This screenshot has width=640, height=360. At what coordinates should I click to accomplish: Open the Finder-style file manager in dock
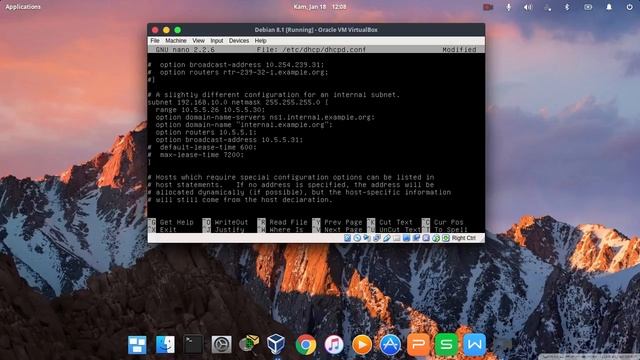pos(165,344)
